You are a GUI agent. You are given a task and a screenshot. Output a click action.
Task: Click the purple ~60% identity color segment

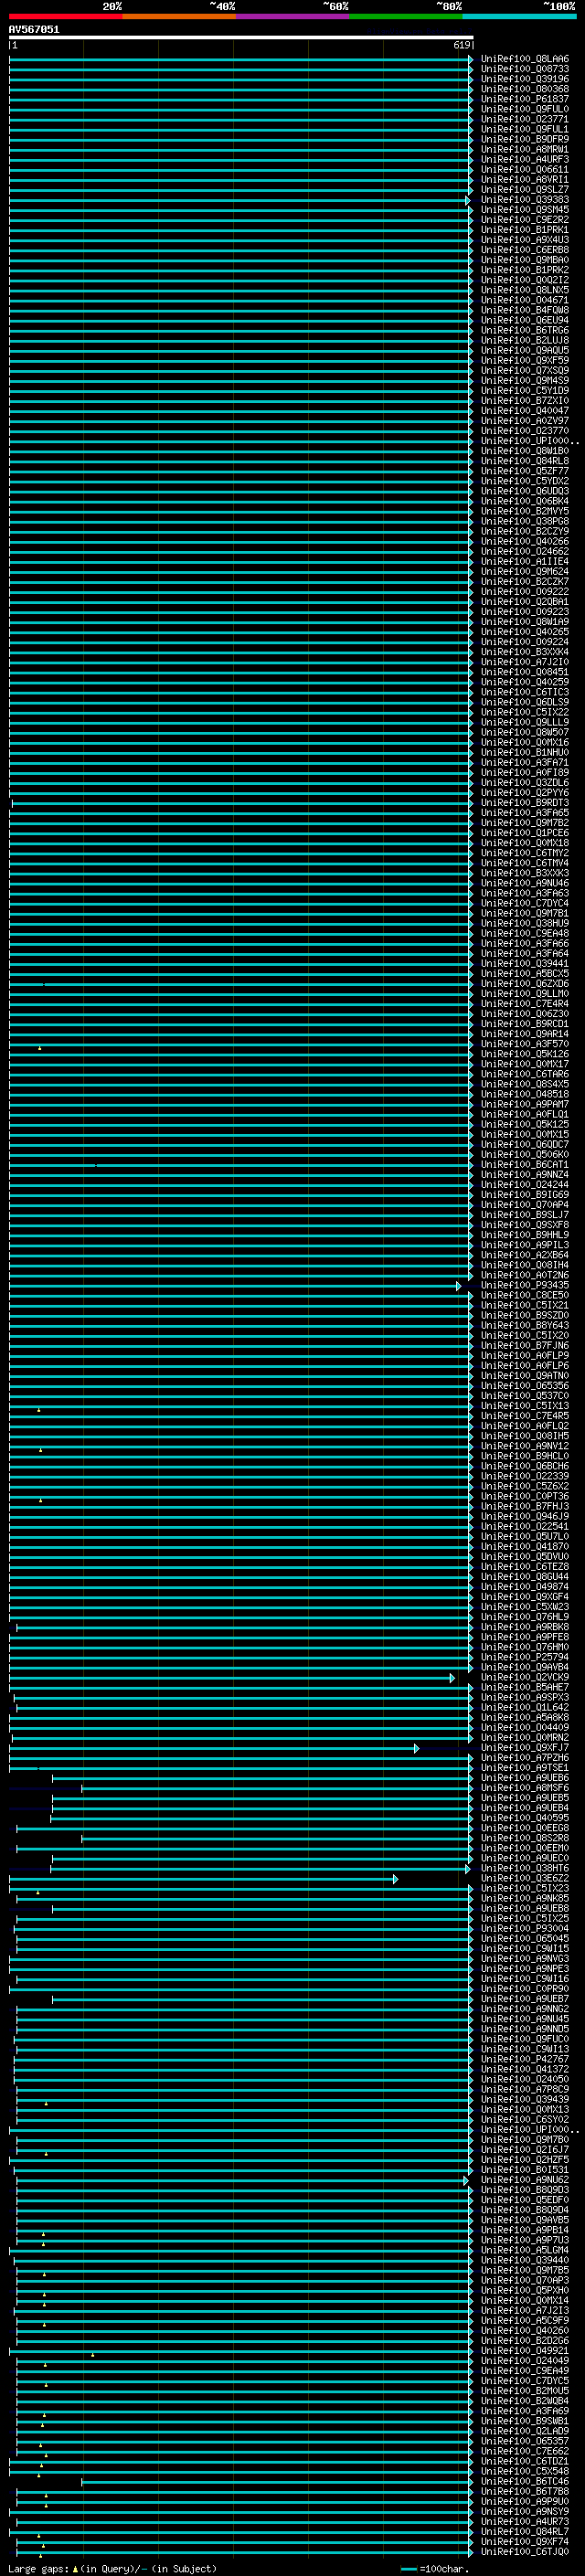[x=293, y=16]
